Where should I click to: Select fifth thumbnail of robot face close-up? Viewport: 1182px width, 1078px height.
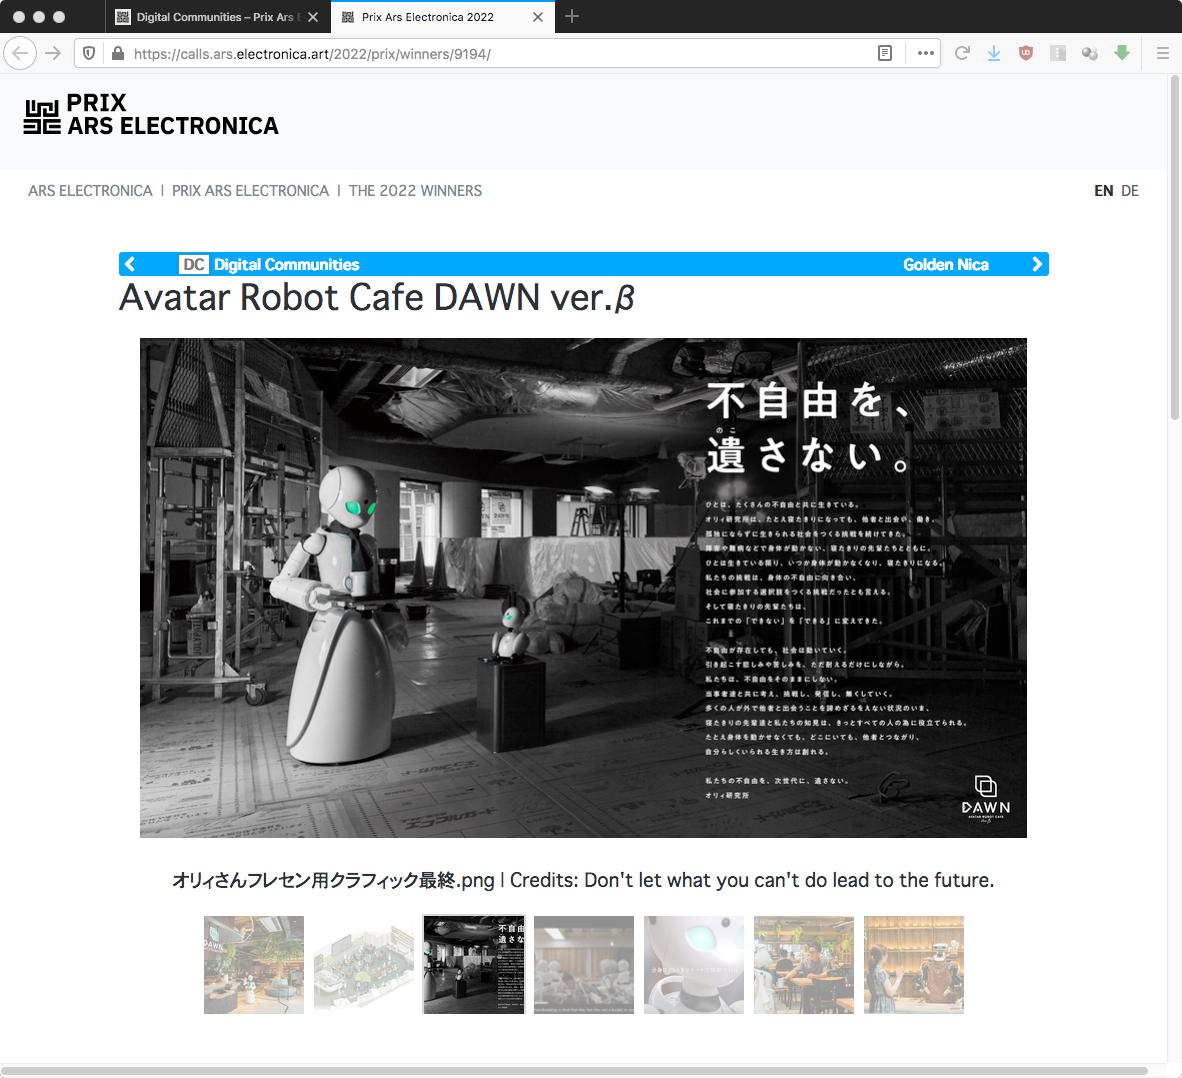(694, 965)
